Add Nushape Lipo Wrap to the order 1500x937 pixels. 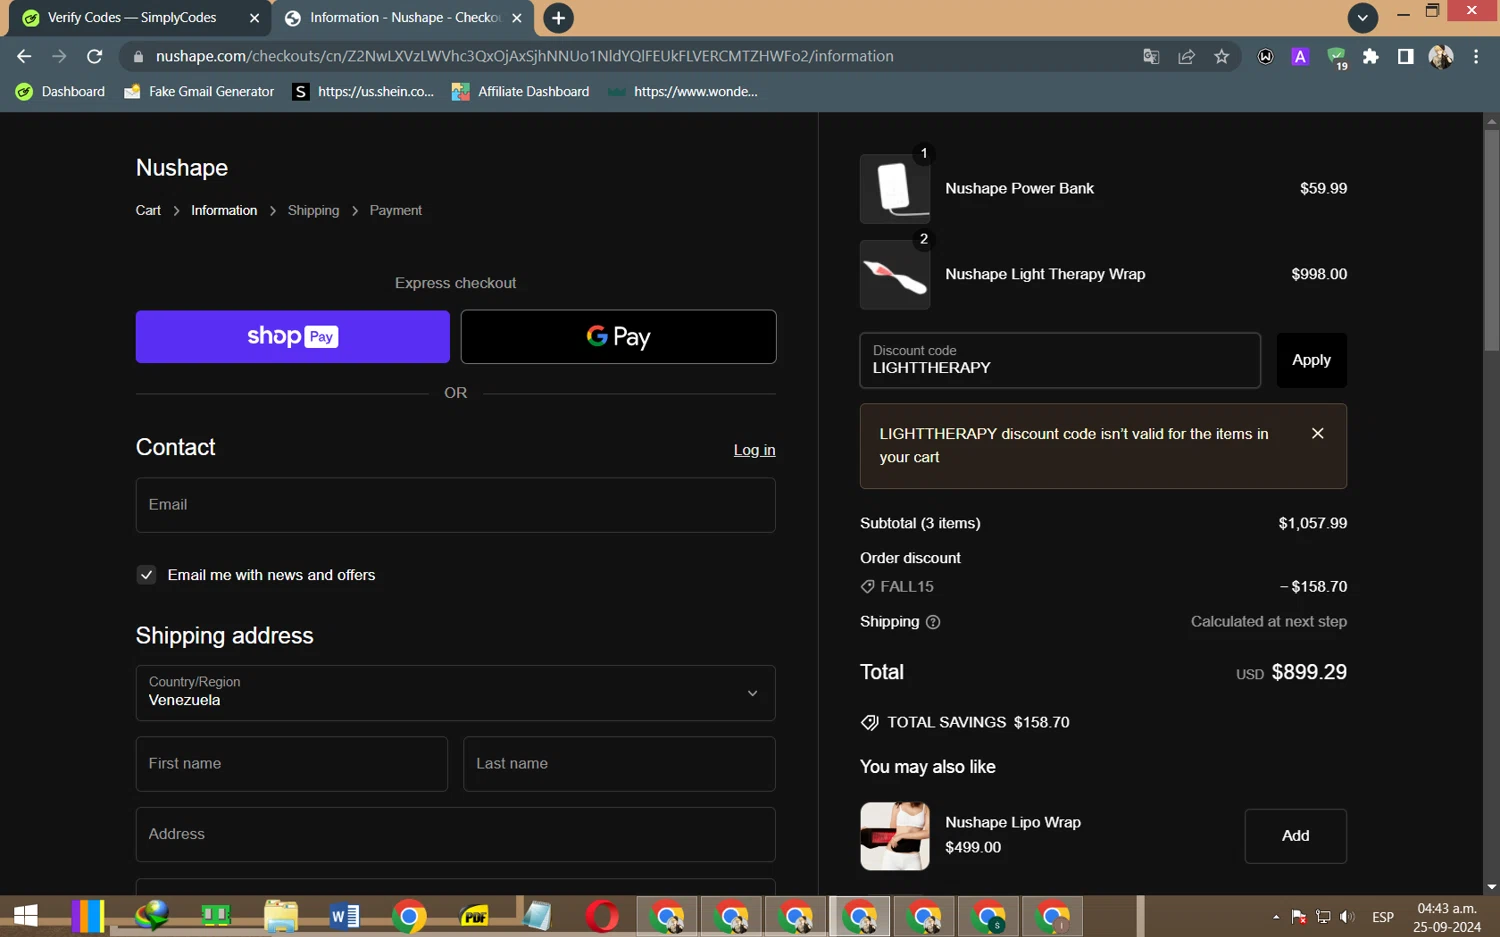click(1296, 836)
